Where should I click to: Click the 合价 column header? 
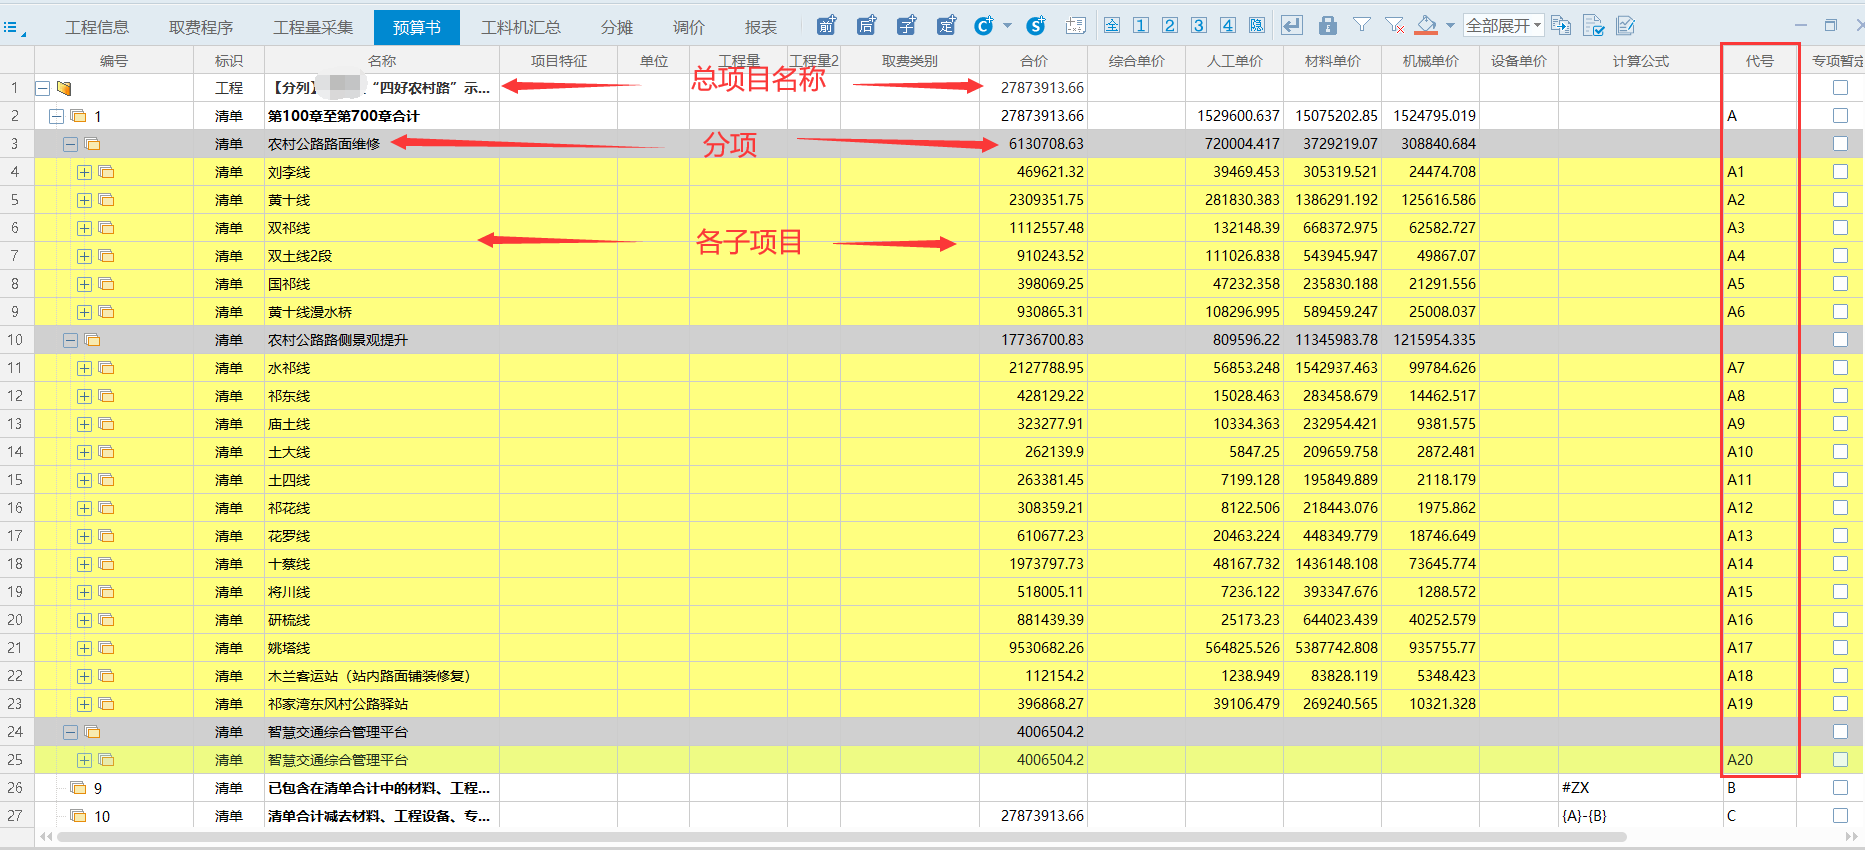pos(1034,61)
